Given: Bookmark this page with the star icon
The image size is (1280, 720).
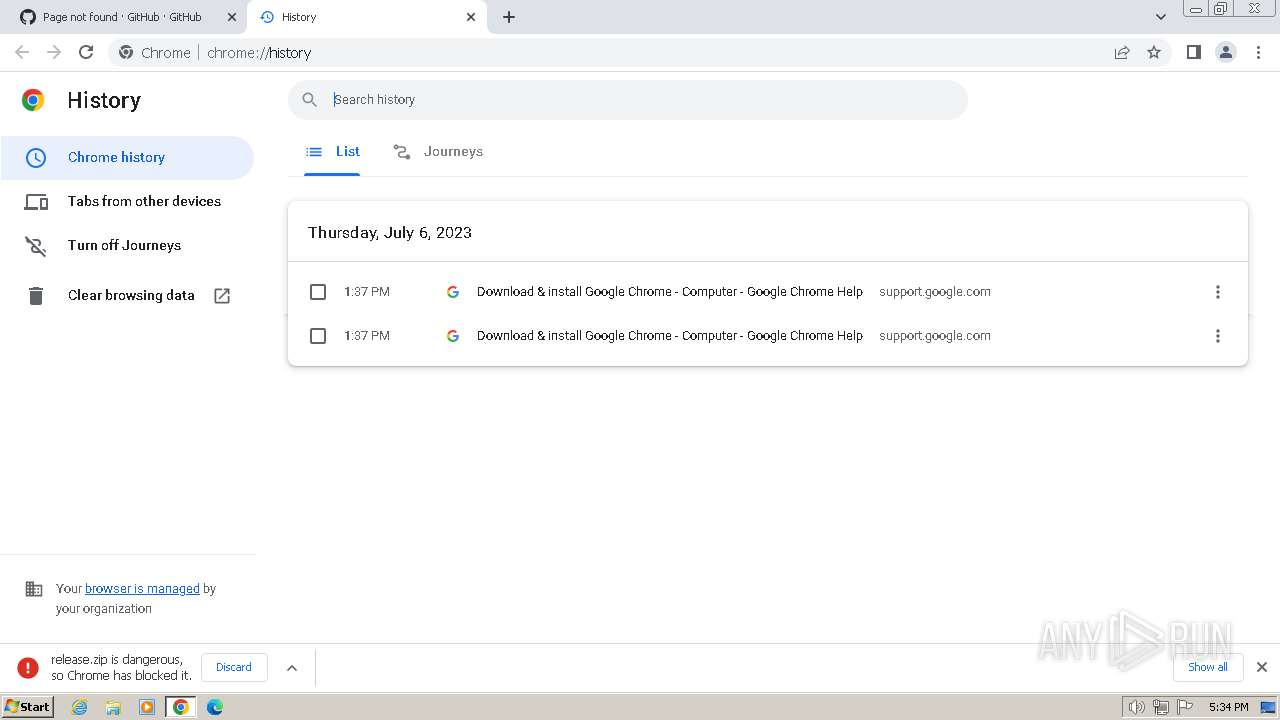Looking at the screenshot, I should (1154, 52).
